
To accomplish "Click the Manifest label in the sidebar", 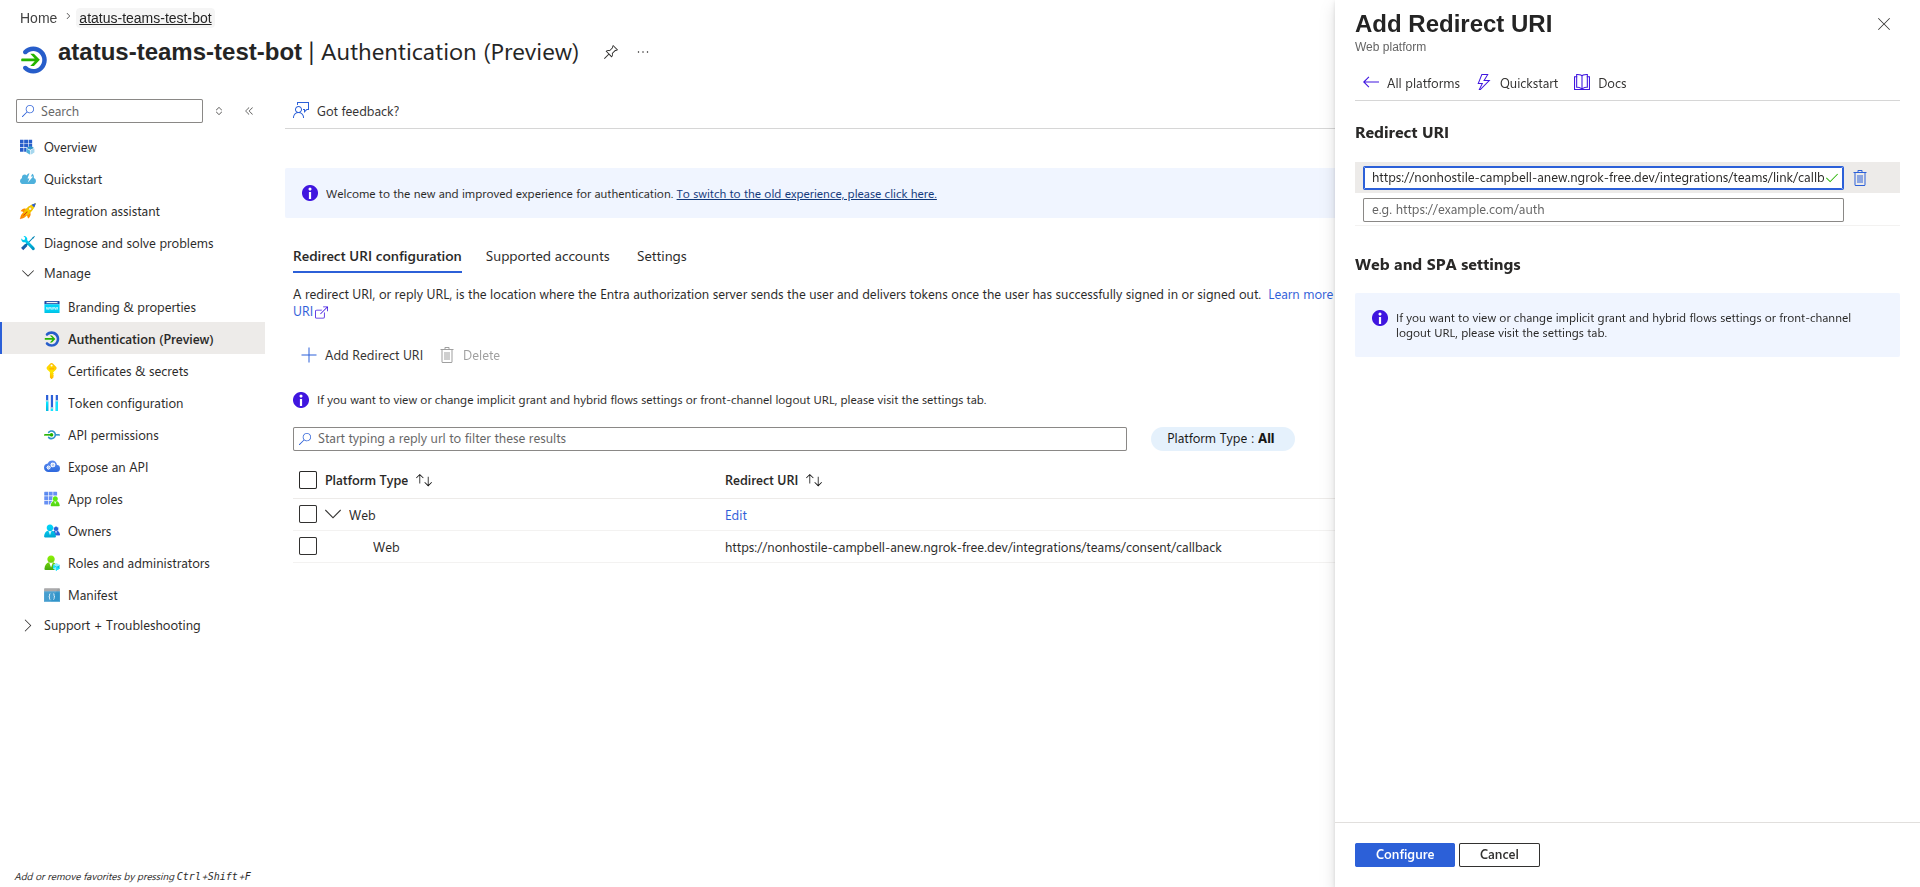I will click(93, 595).
